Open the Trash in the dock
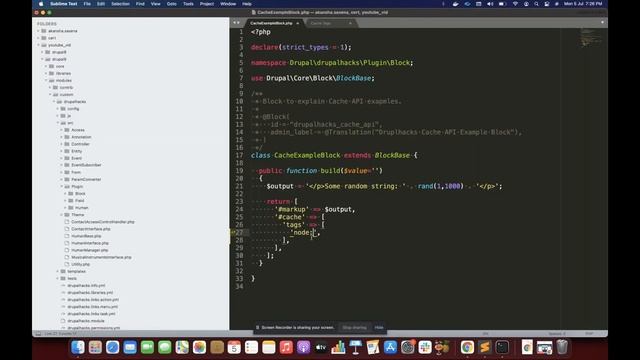 point(562,347)
